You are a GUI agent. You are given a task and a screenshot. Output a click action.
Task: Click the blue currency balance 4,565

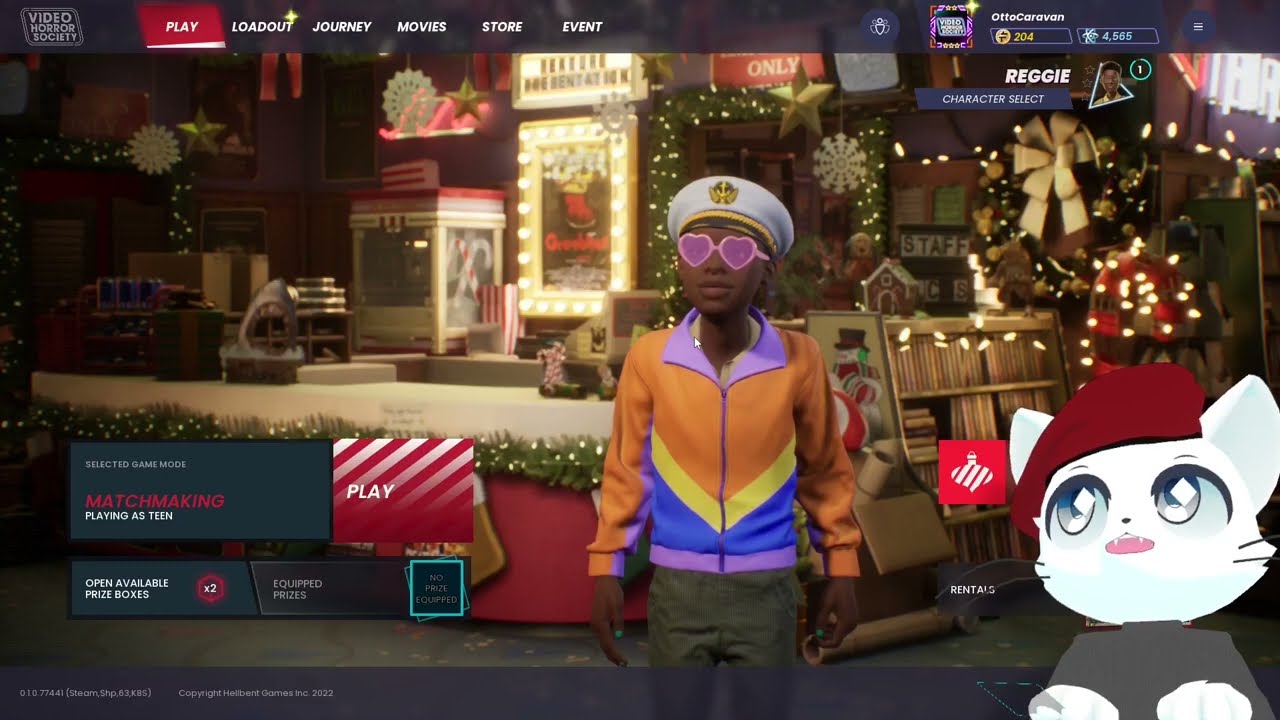[1118, 36]
